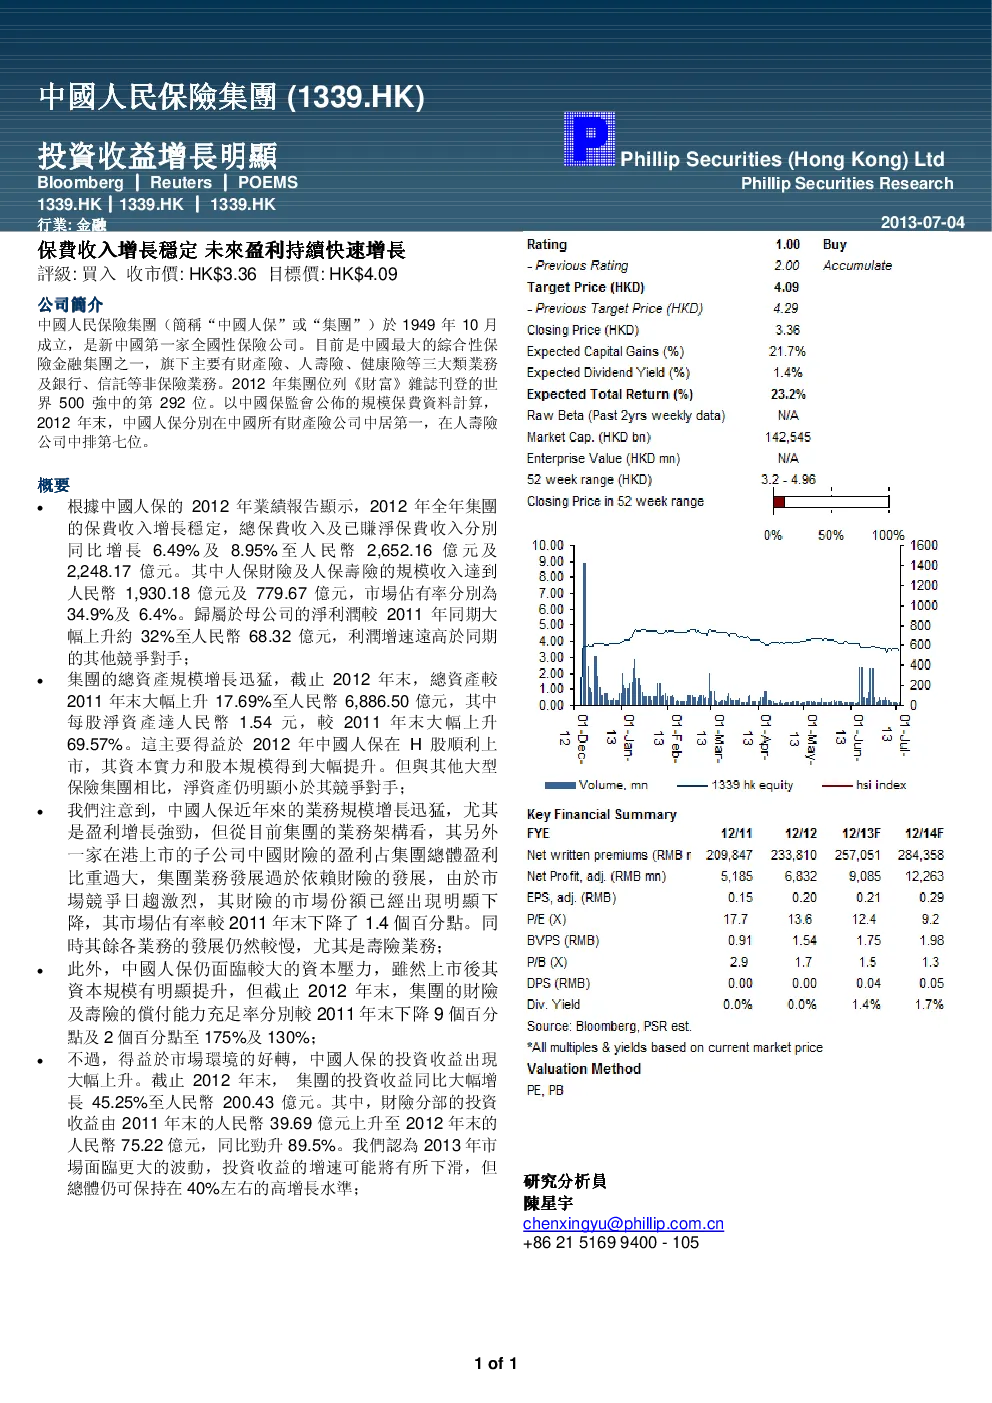This screenshot has width=992, height=1403.
Task: Click the report date 2013-07-04
Action: (x=922, y=222)
